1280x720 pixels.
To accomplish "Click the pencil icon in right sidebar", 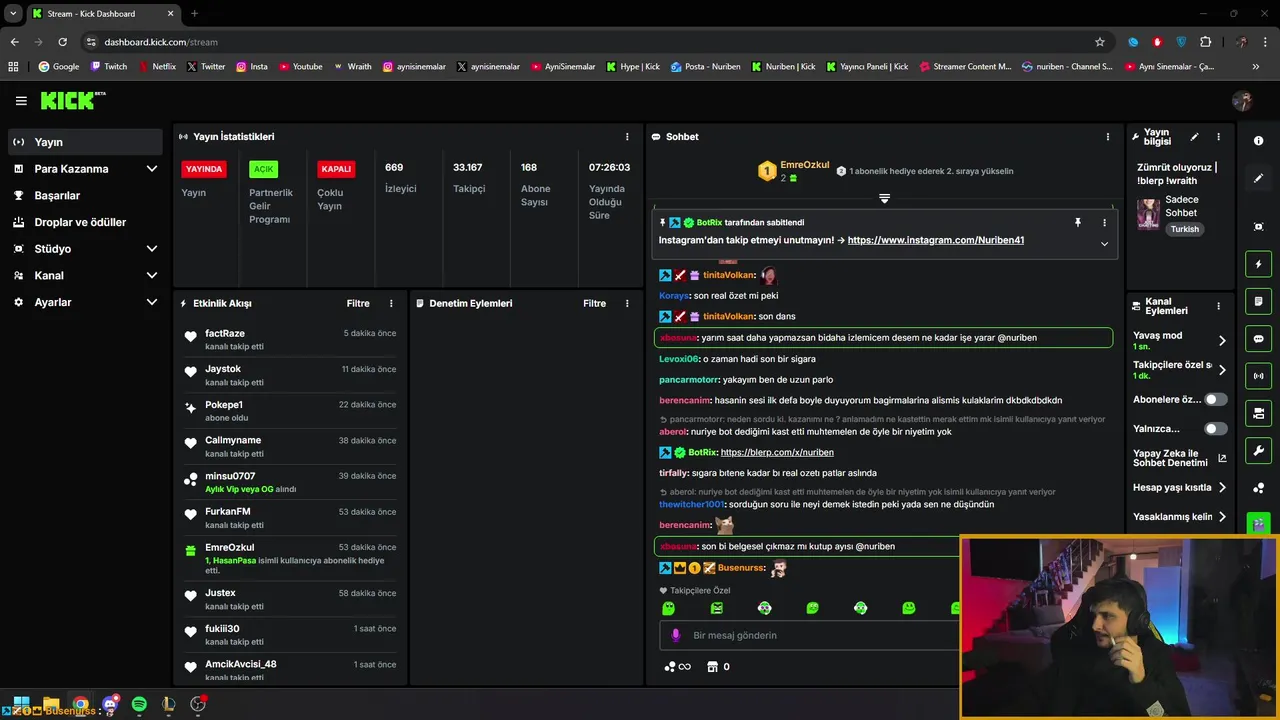I will [x=1258, y=178].
